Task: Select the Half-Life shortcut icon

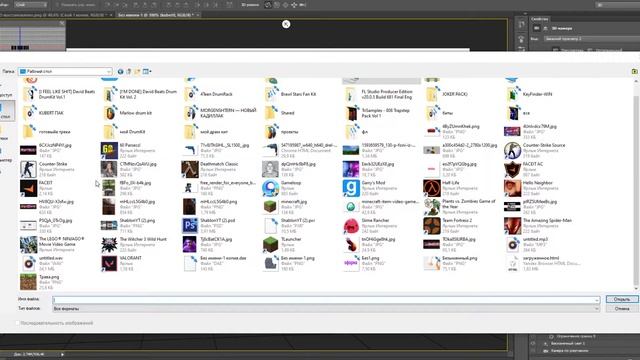Action: tap(431, 188)
